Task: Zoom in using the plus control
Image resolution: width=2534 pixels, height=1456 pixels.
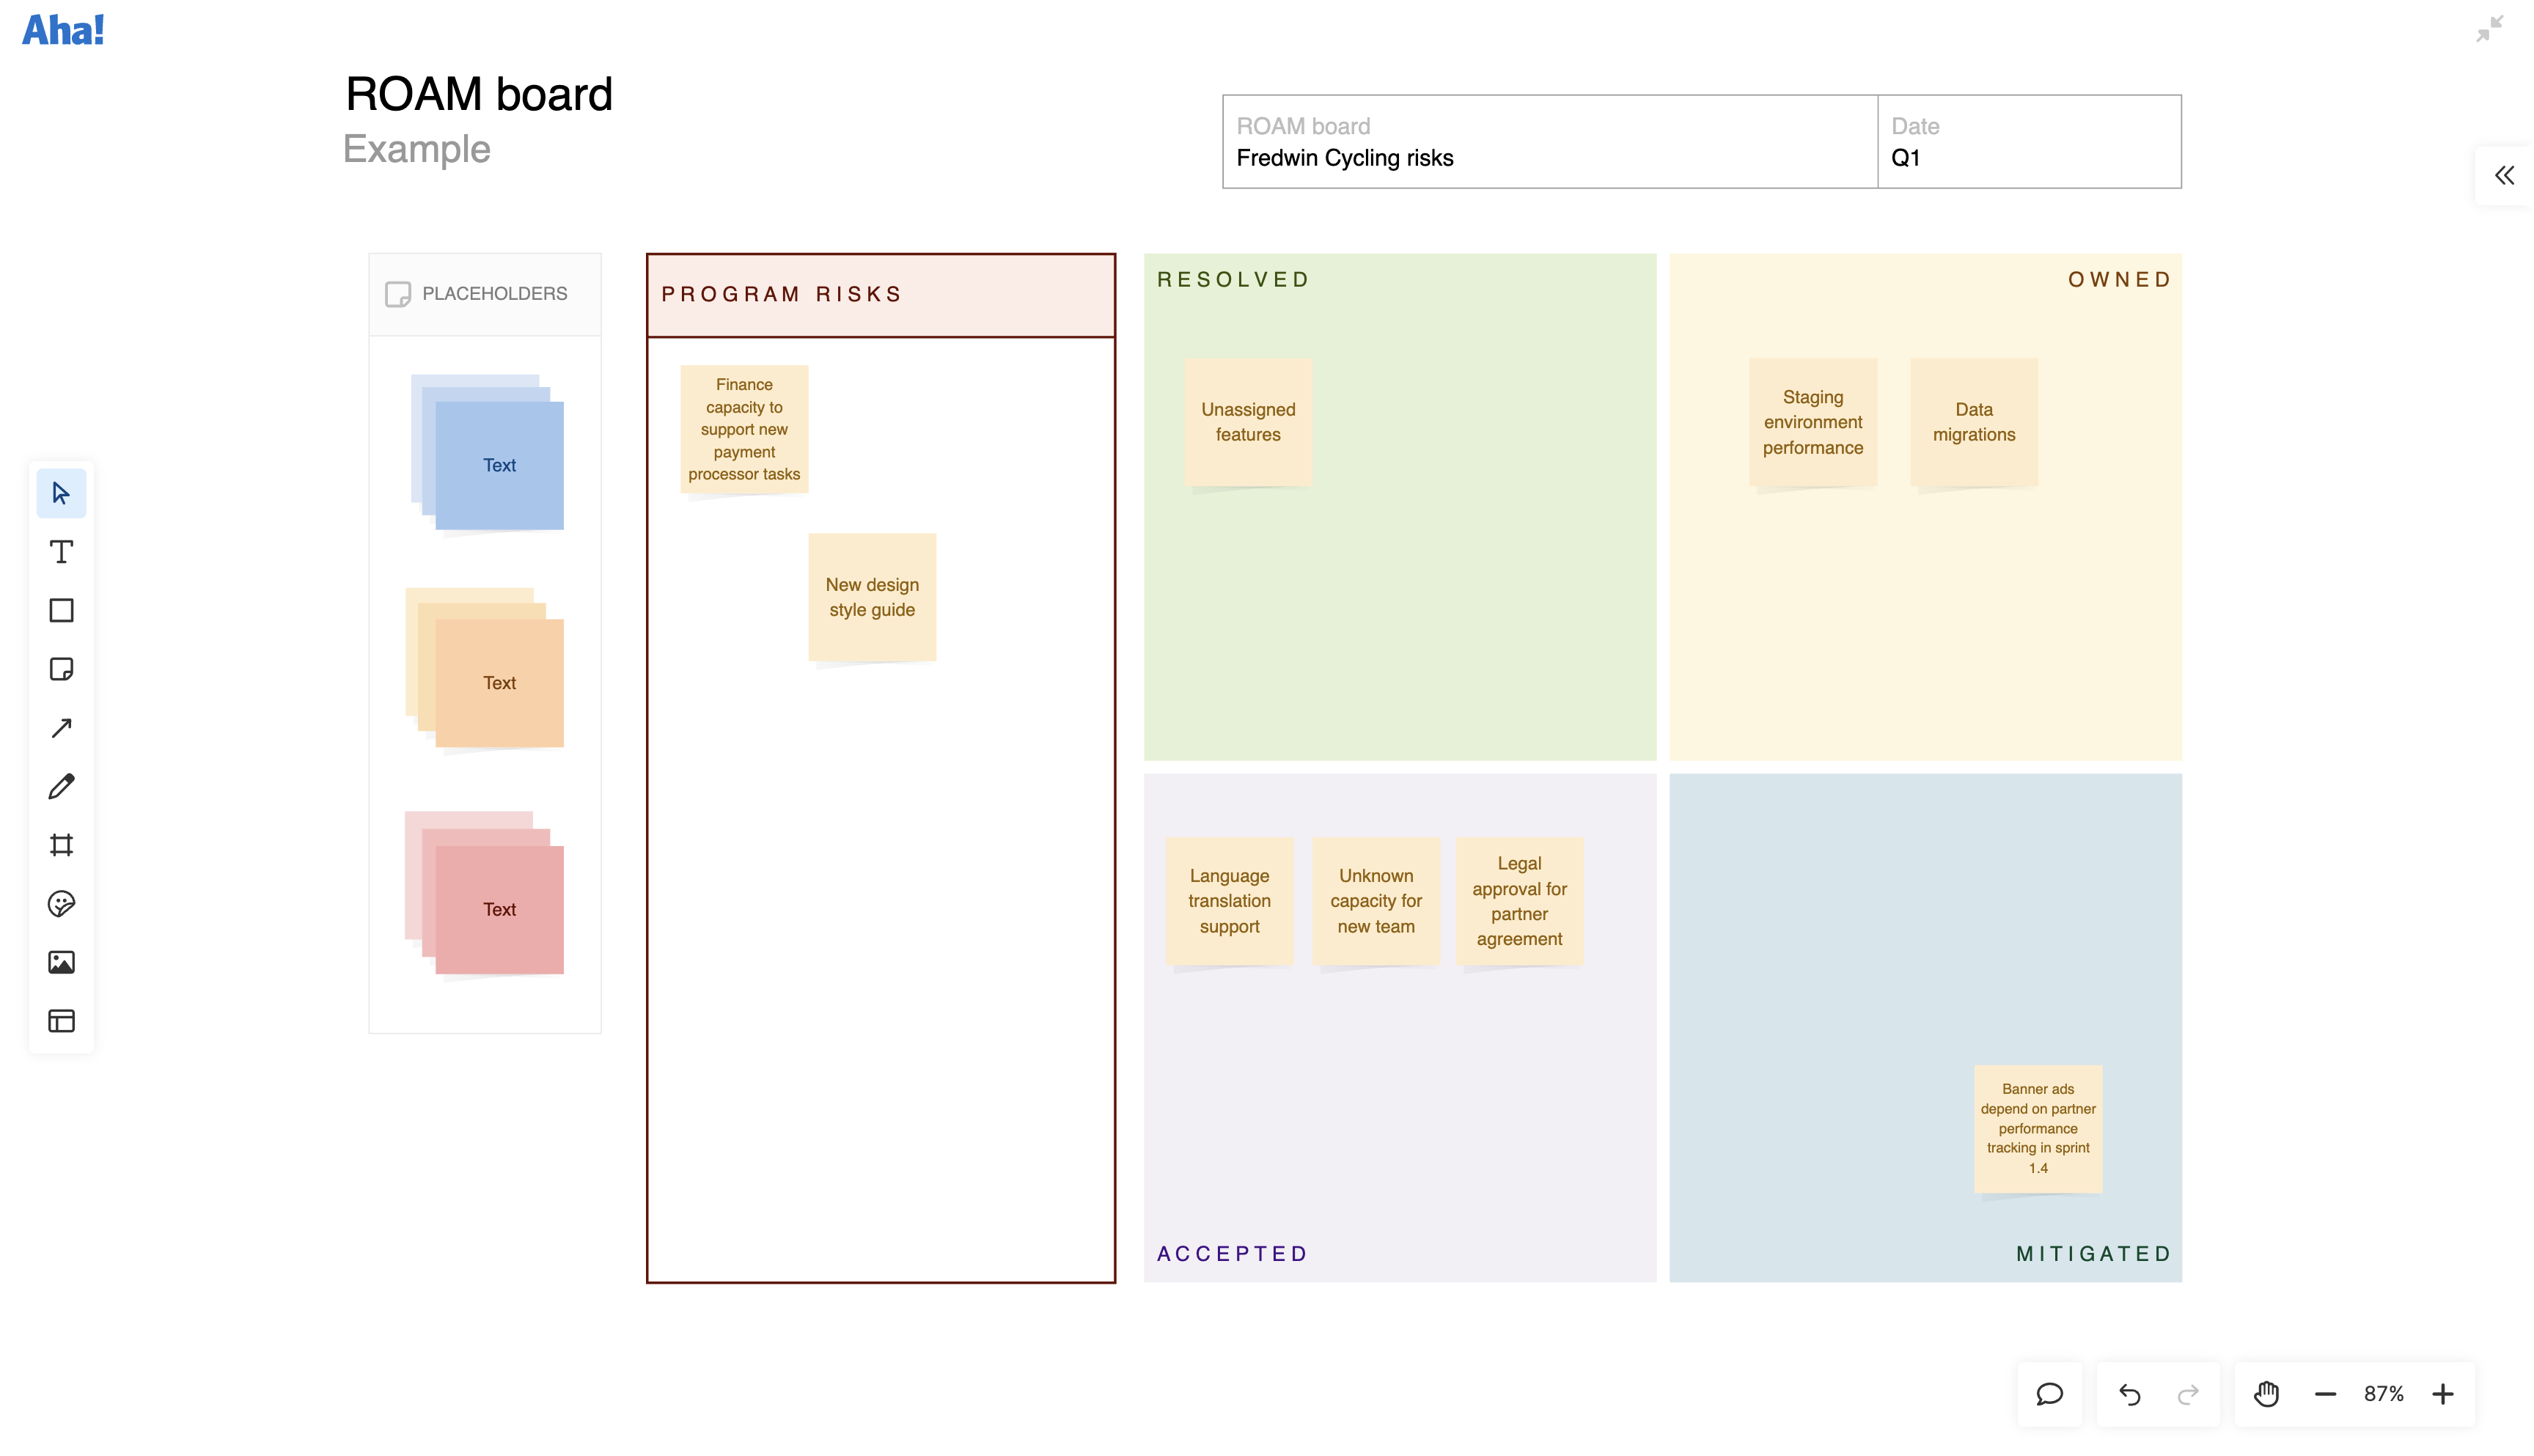Action: (x=2444, y=1393)
